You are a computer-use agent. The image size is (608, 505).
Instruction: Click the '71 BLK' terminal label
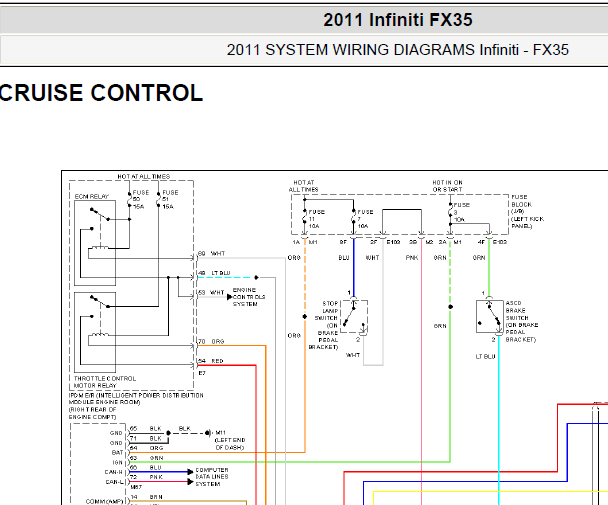coord(146,438)
